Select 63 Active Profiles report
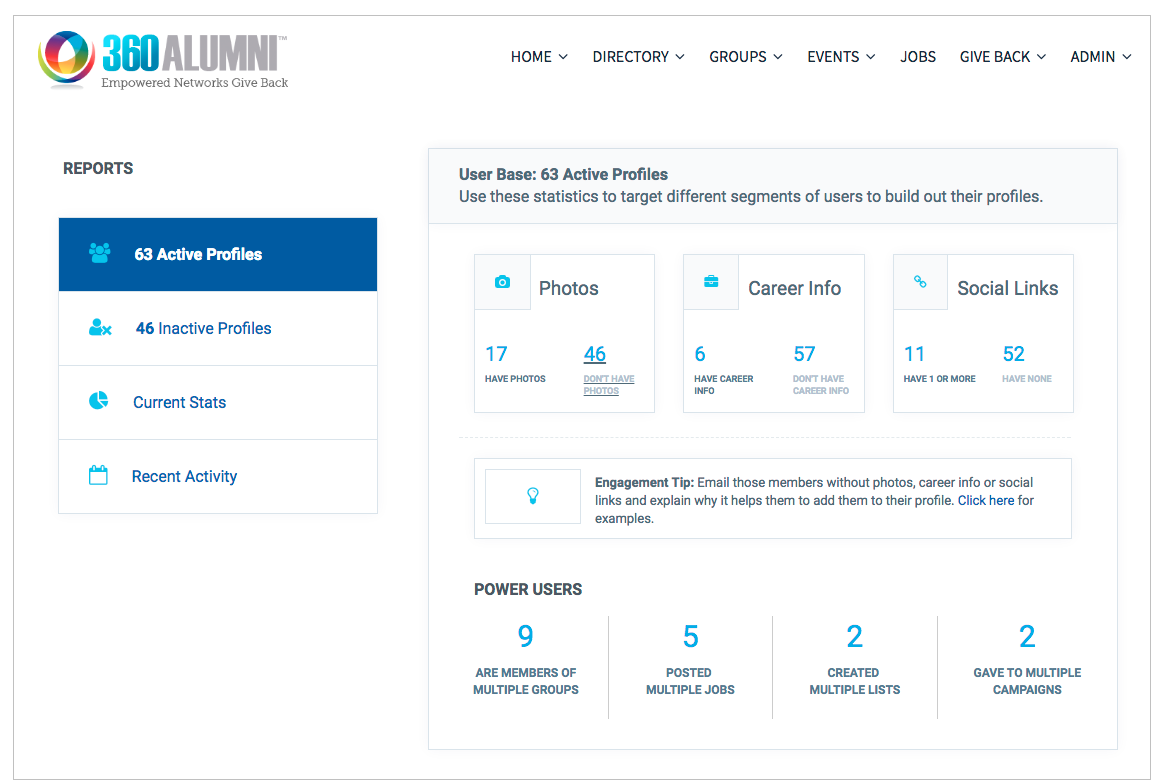The width and height of the screenshot is (1157, 784). (x=218, y=254)
